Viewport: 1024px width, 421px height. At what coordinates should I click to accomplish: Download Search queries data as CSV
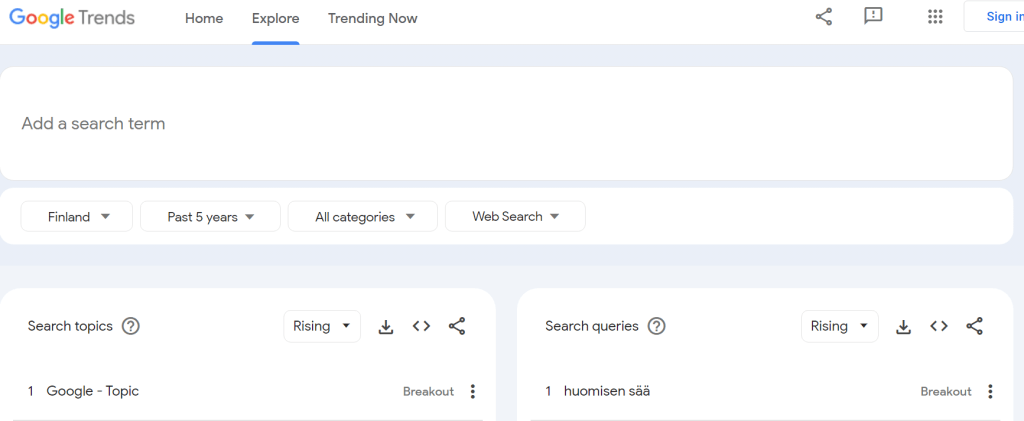point(903,326)
